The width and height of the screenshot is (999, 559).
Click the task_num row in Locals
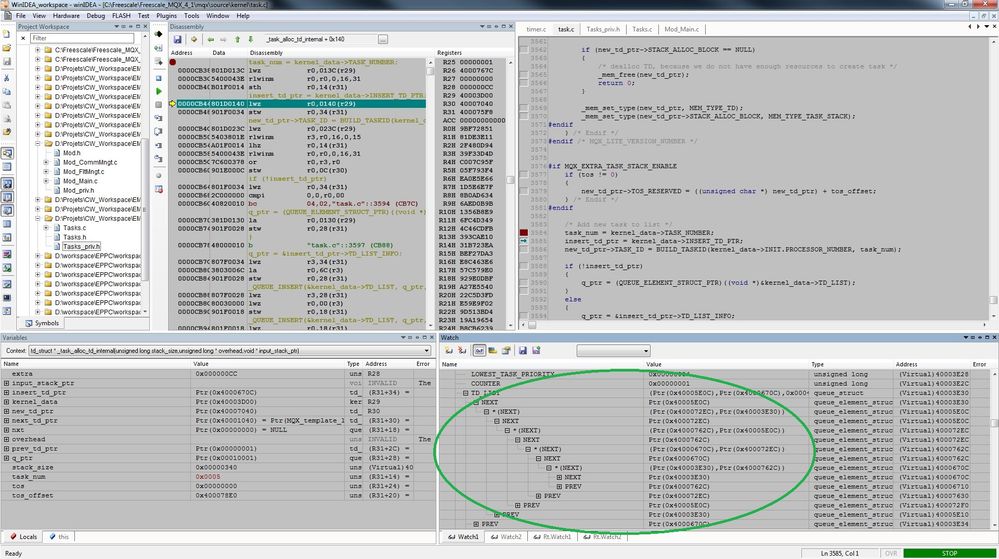217,477
